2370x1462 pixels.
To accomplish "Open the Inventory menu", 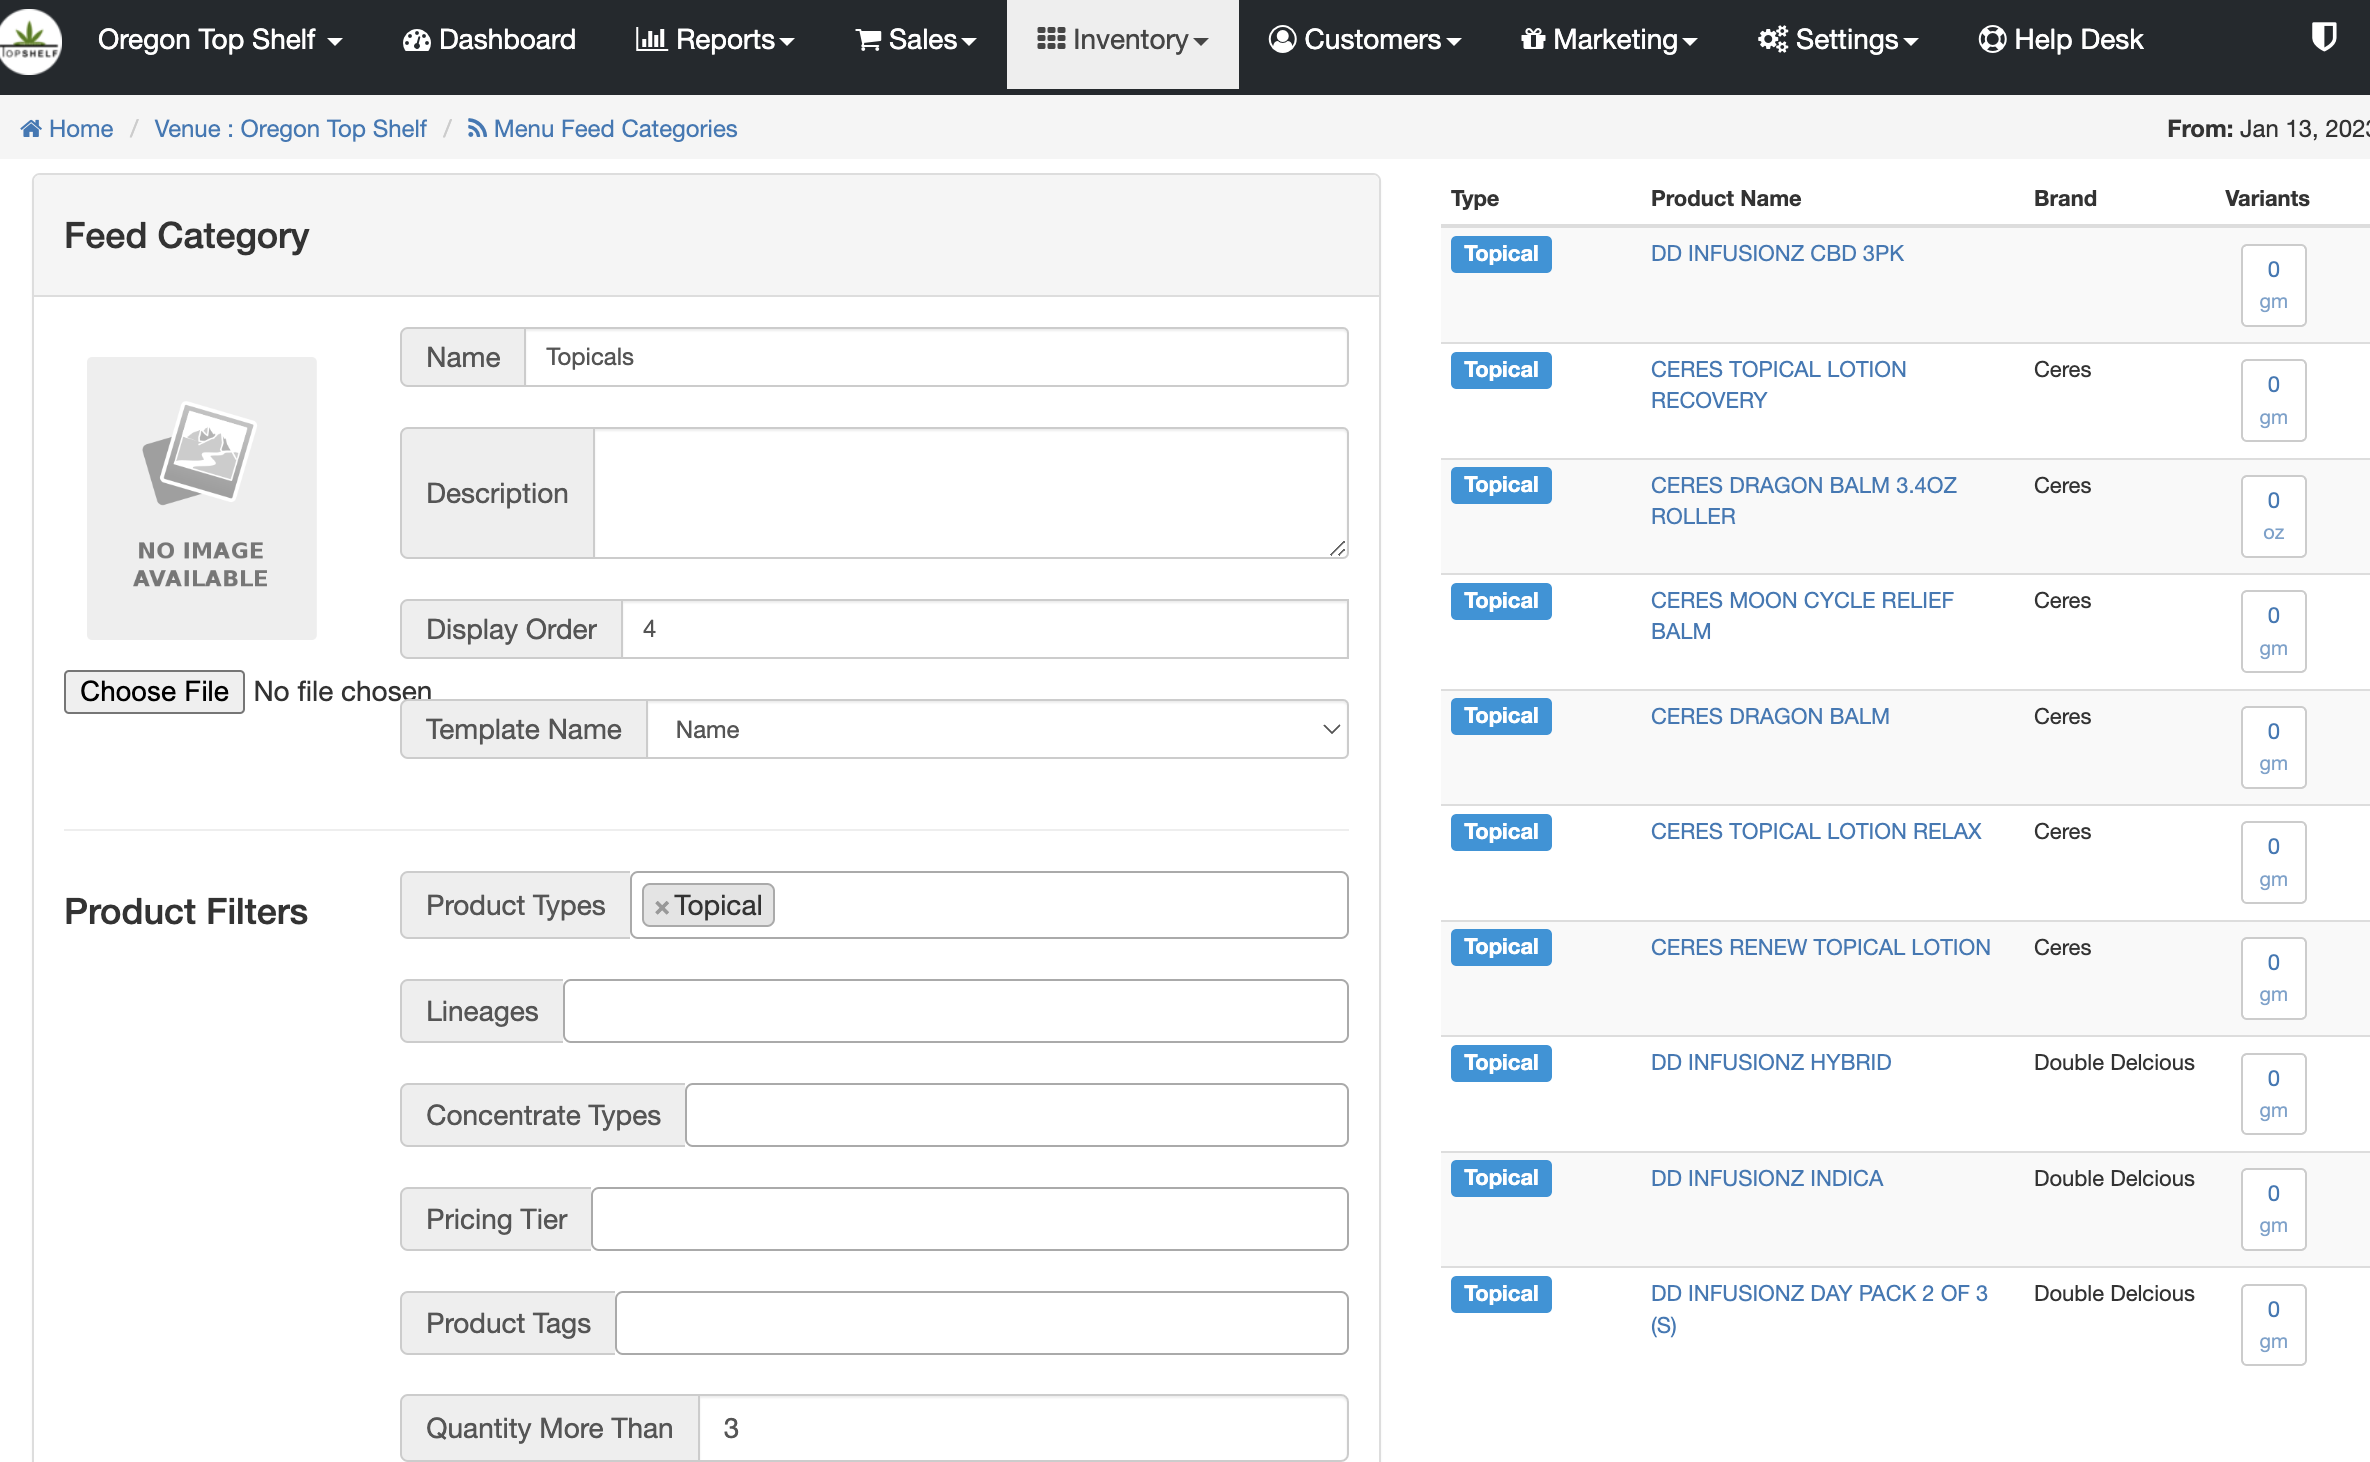I will pyautogui.click(x=1122, y=40).
